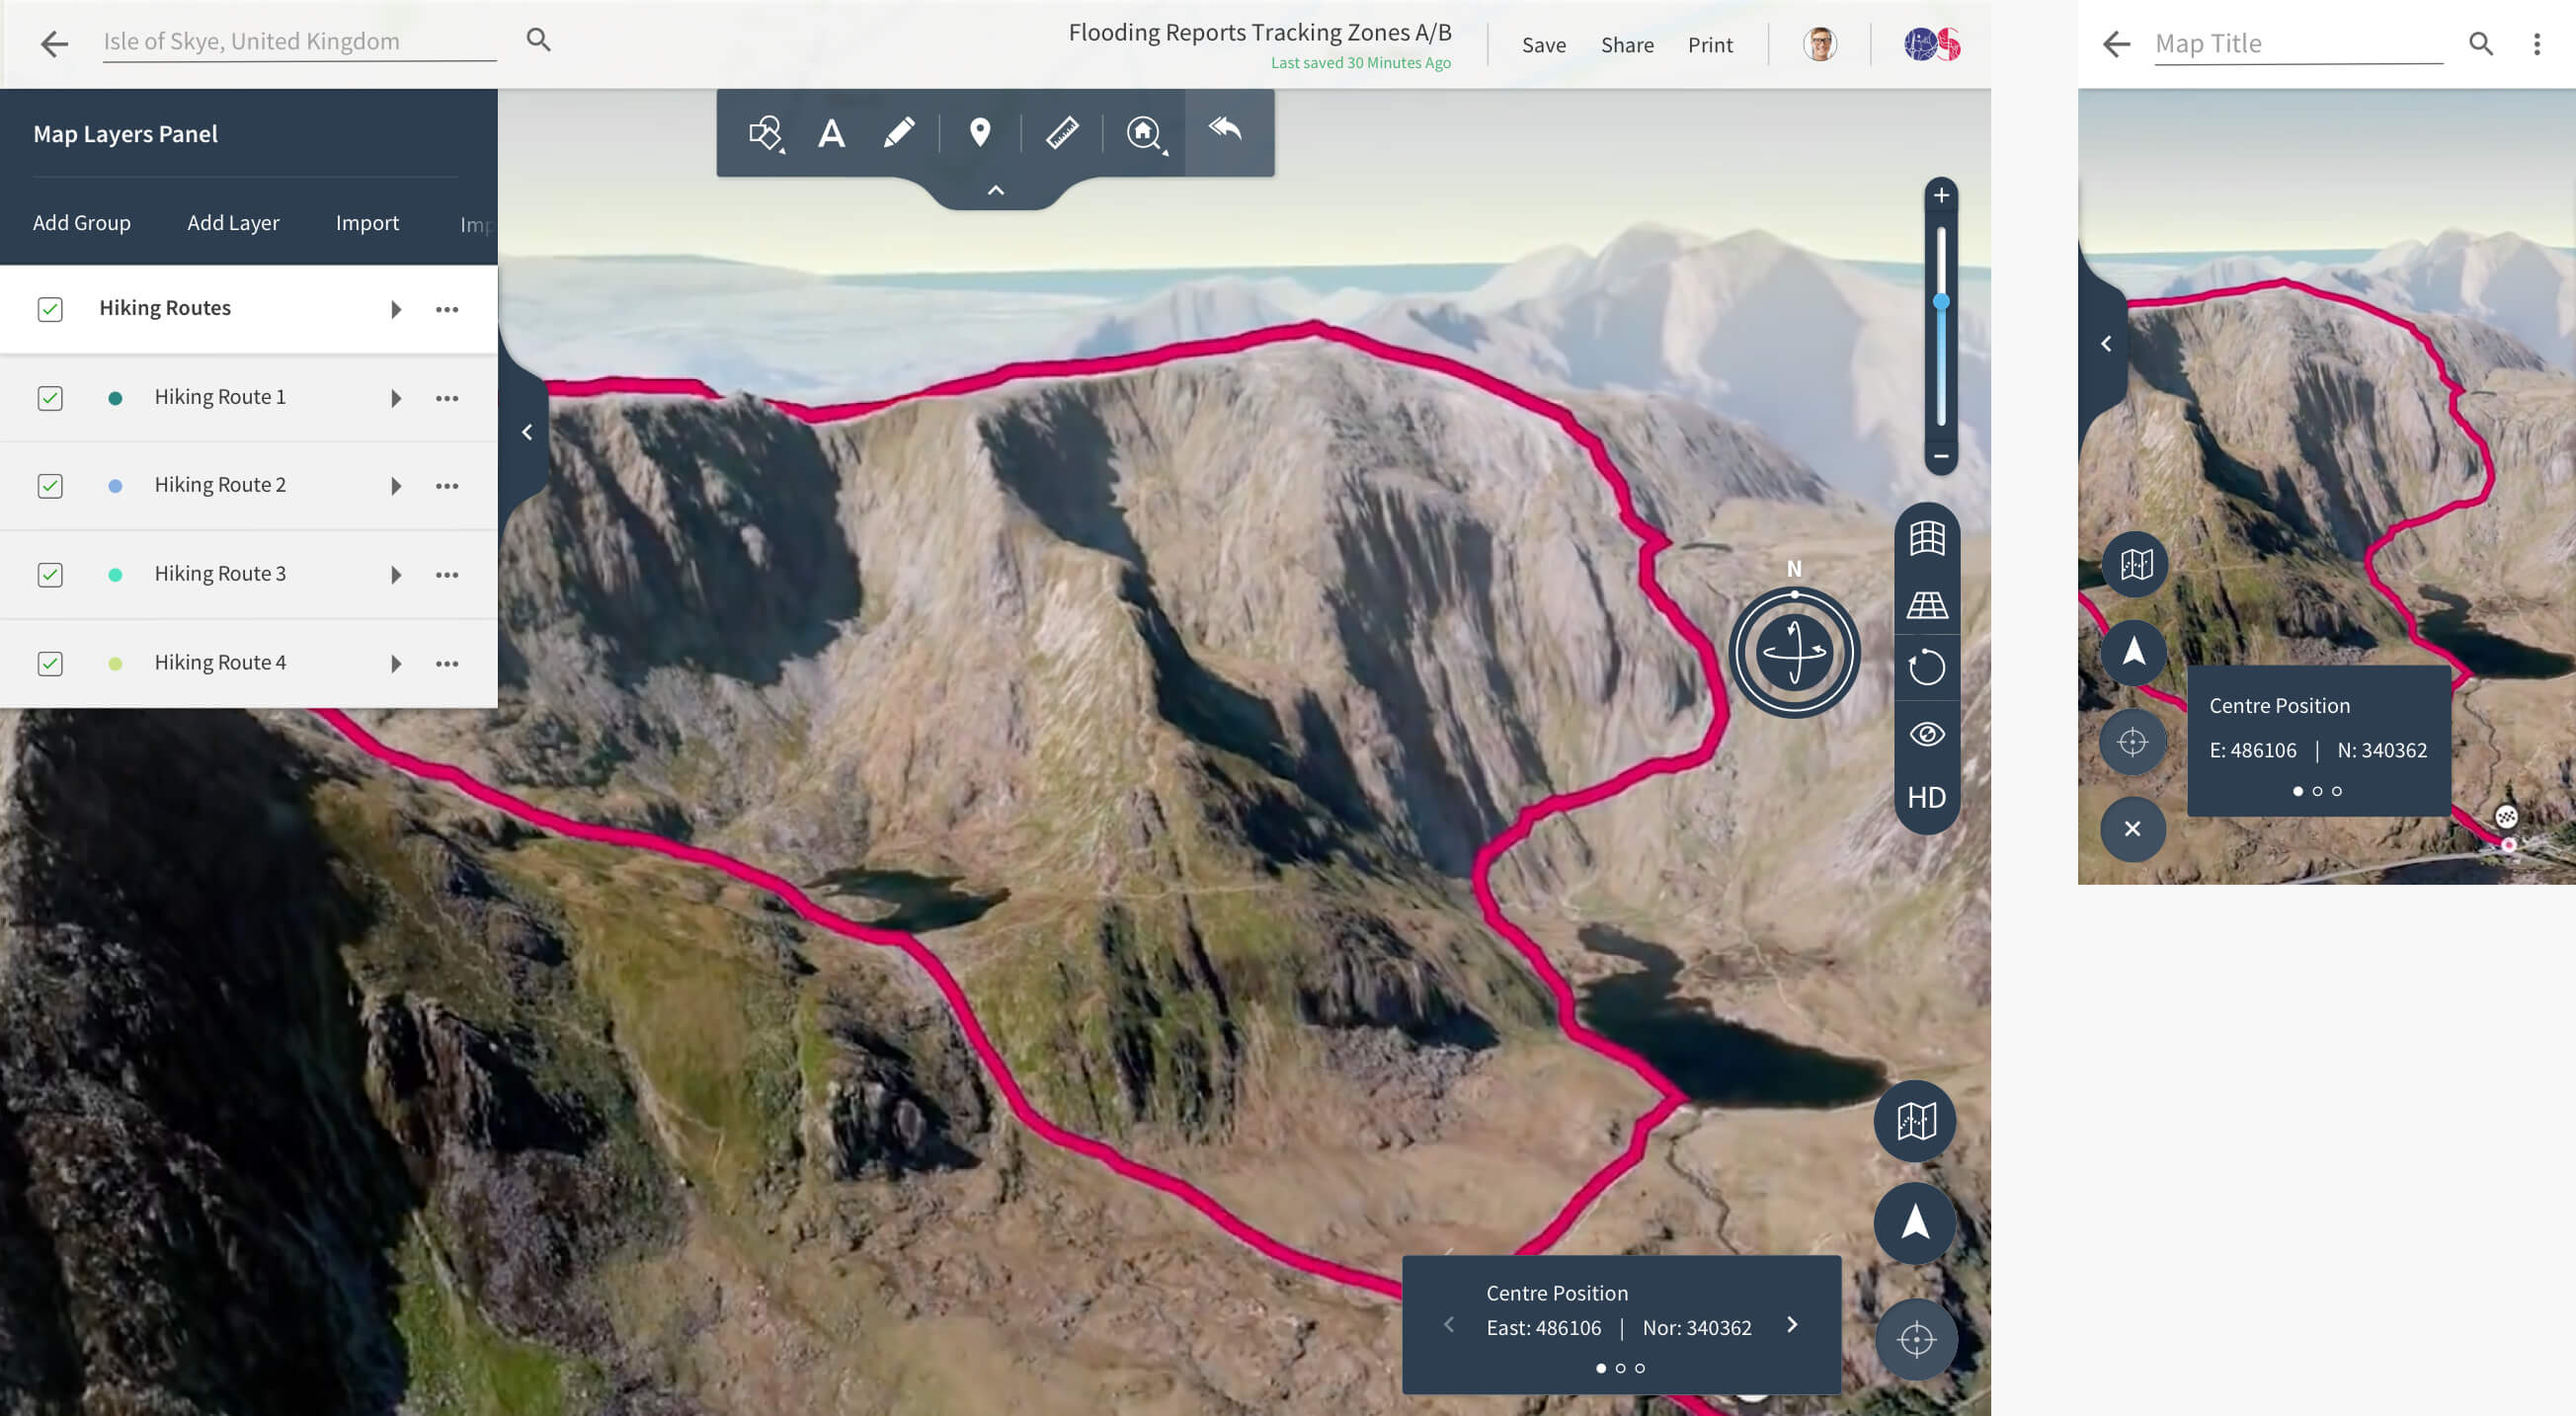Select the pencil draw tool
Screen dimensions: 2576x1416
pyautogui.click(x=898, y=132)
